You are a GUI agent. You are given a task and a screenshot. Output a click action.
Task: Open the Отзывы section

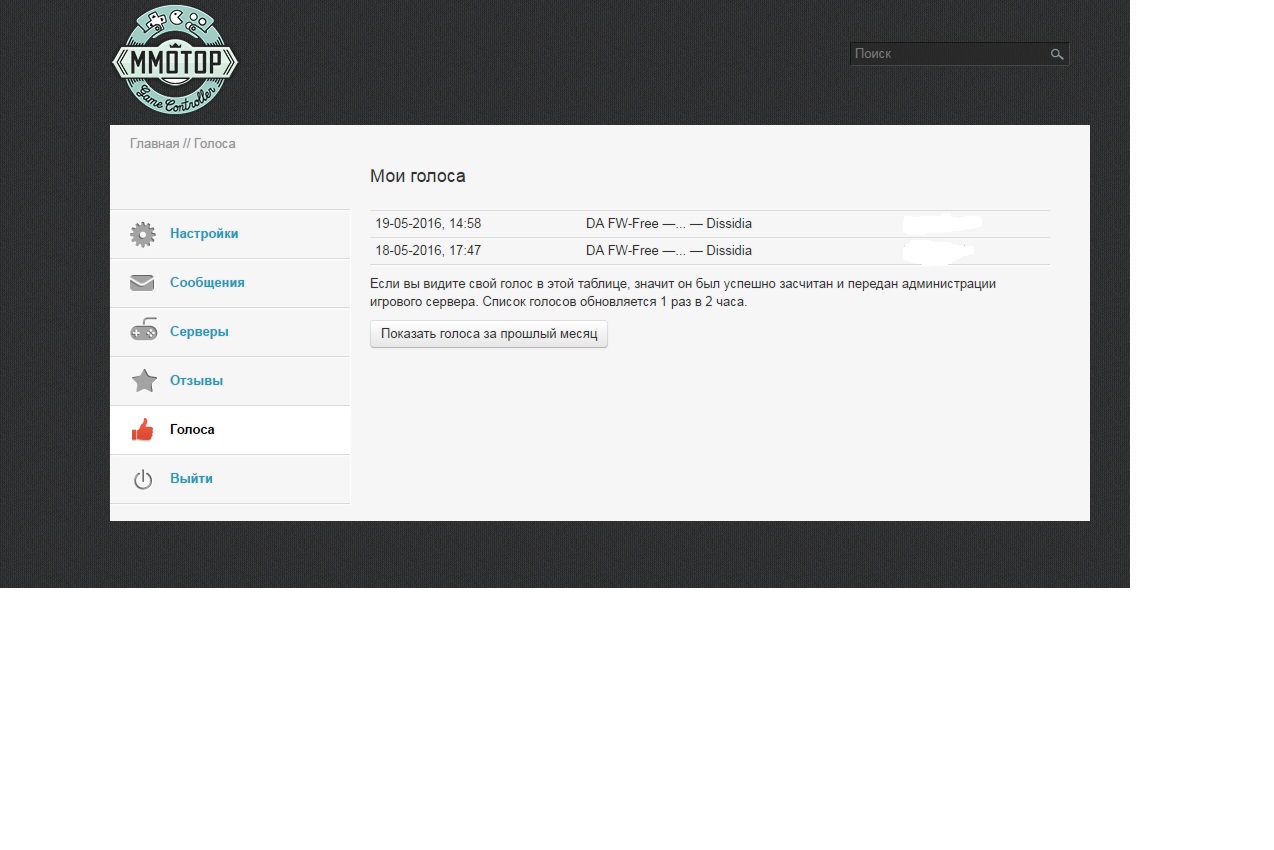pos(196,381)
